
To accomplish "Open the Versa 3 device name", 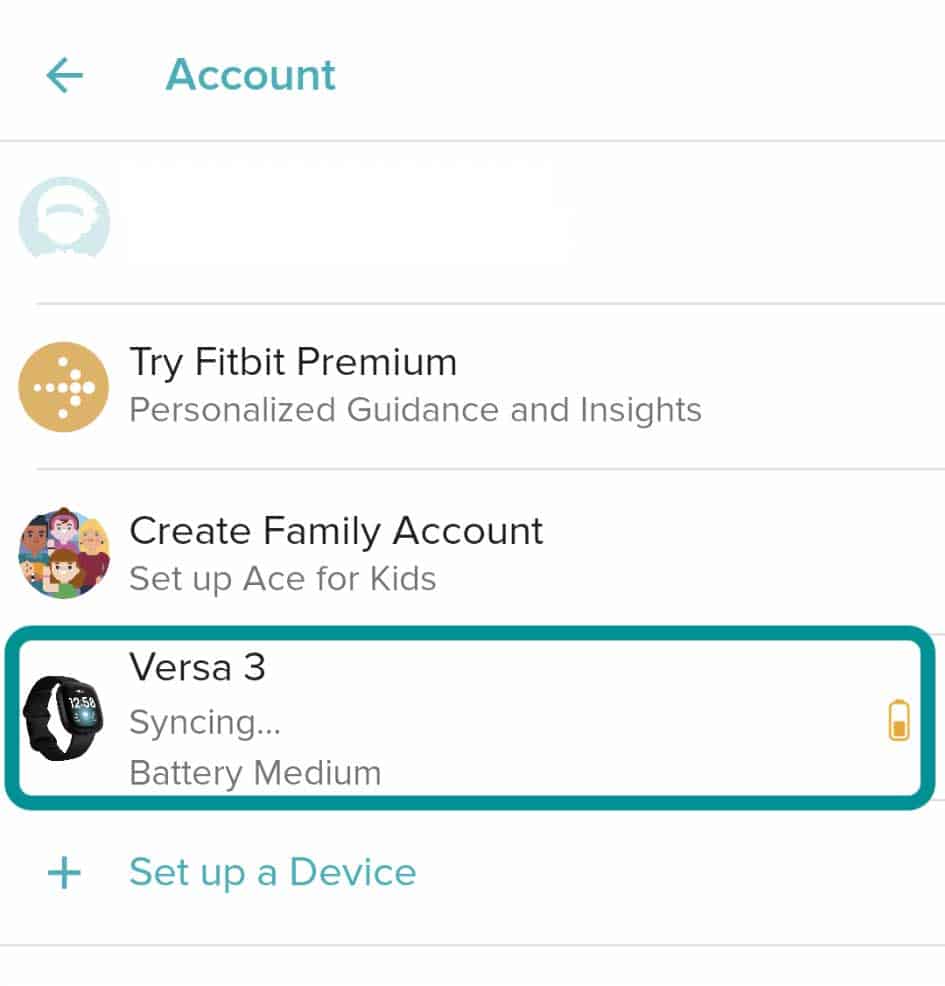I will [x=197, y=667].
